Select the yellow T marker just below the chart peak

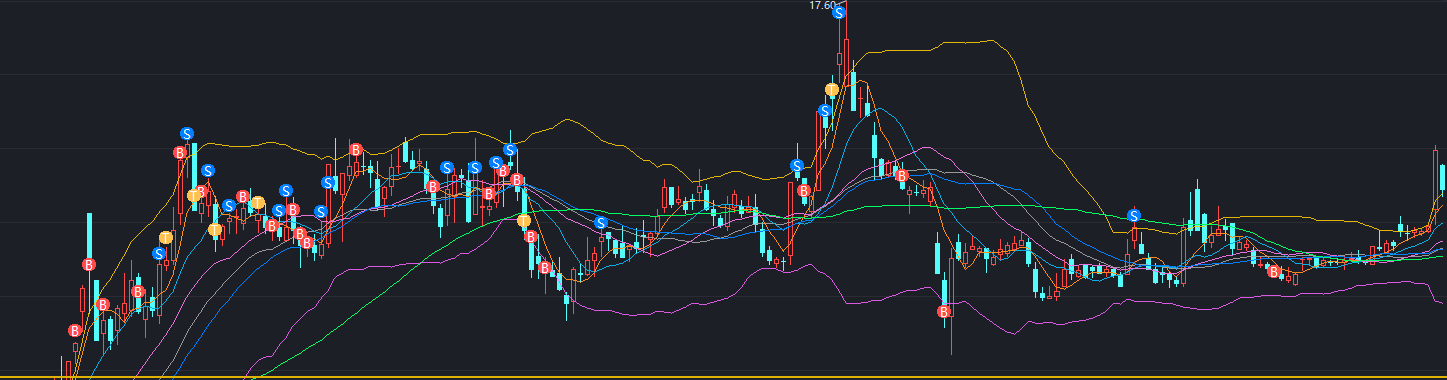click(x=832, y=90)
